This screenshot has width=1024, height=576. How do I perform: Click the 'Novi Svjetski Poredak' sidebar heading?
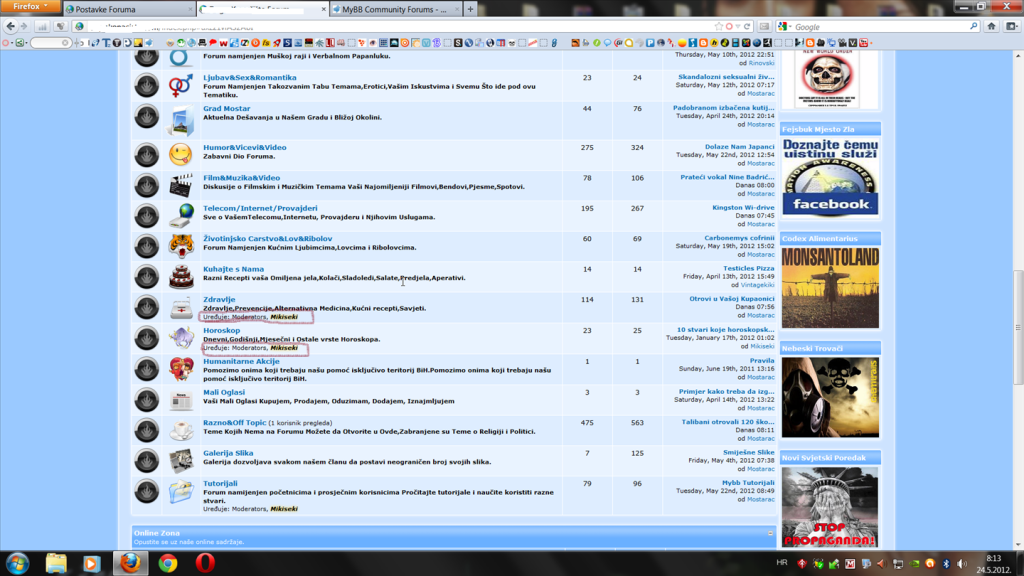coord(824,458)
